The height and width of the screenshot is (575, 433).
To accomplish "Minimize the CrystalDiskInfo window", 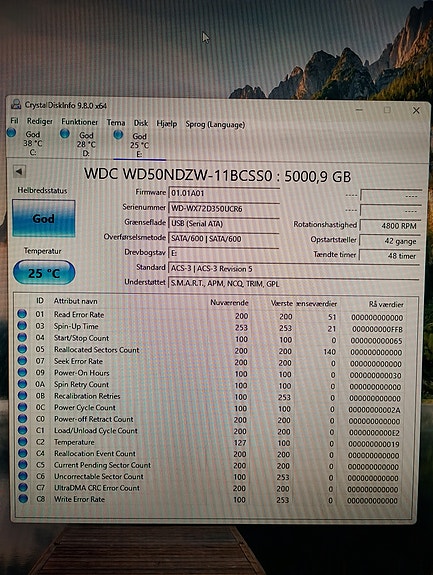I will tap(359, 109).
